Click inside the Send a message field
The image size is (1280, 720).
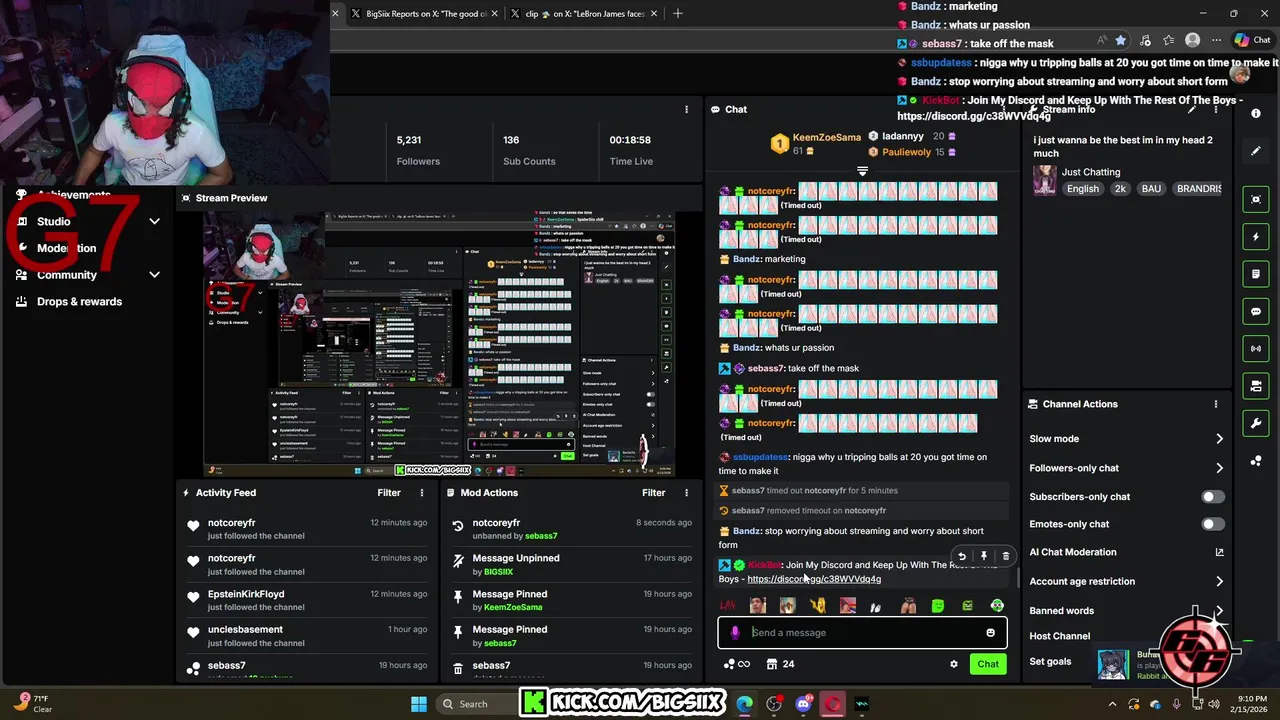click(x=862, y=632)
